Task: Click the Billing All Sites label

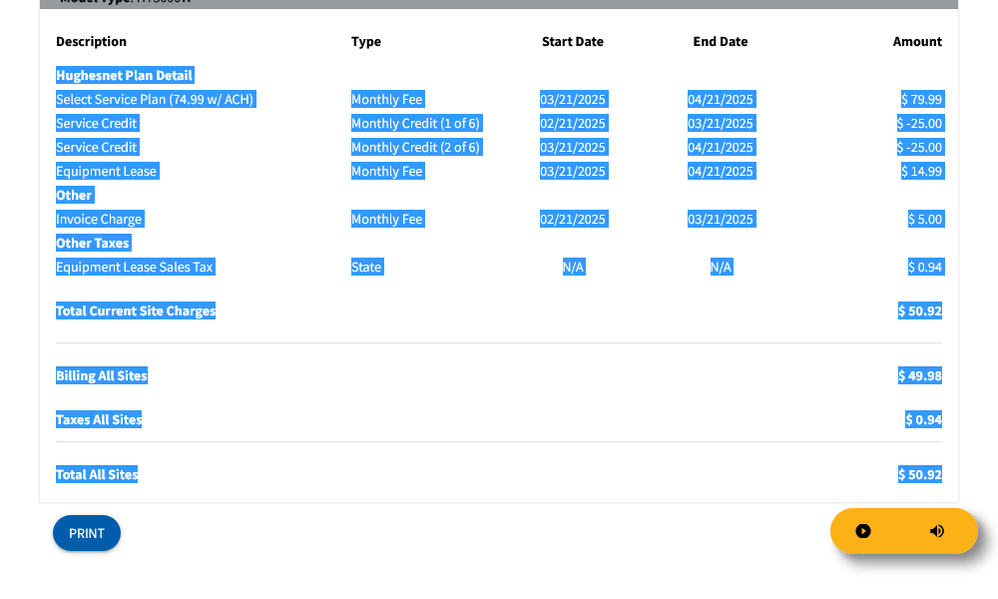Action: click(x=101, y=376)
